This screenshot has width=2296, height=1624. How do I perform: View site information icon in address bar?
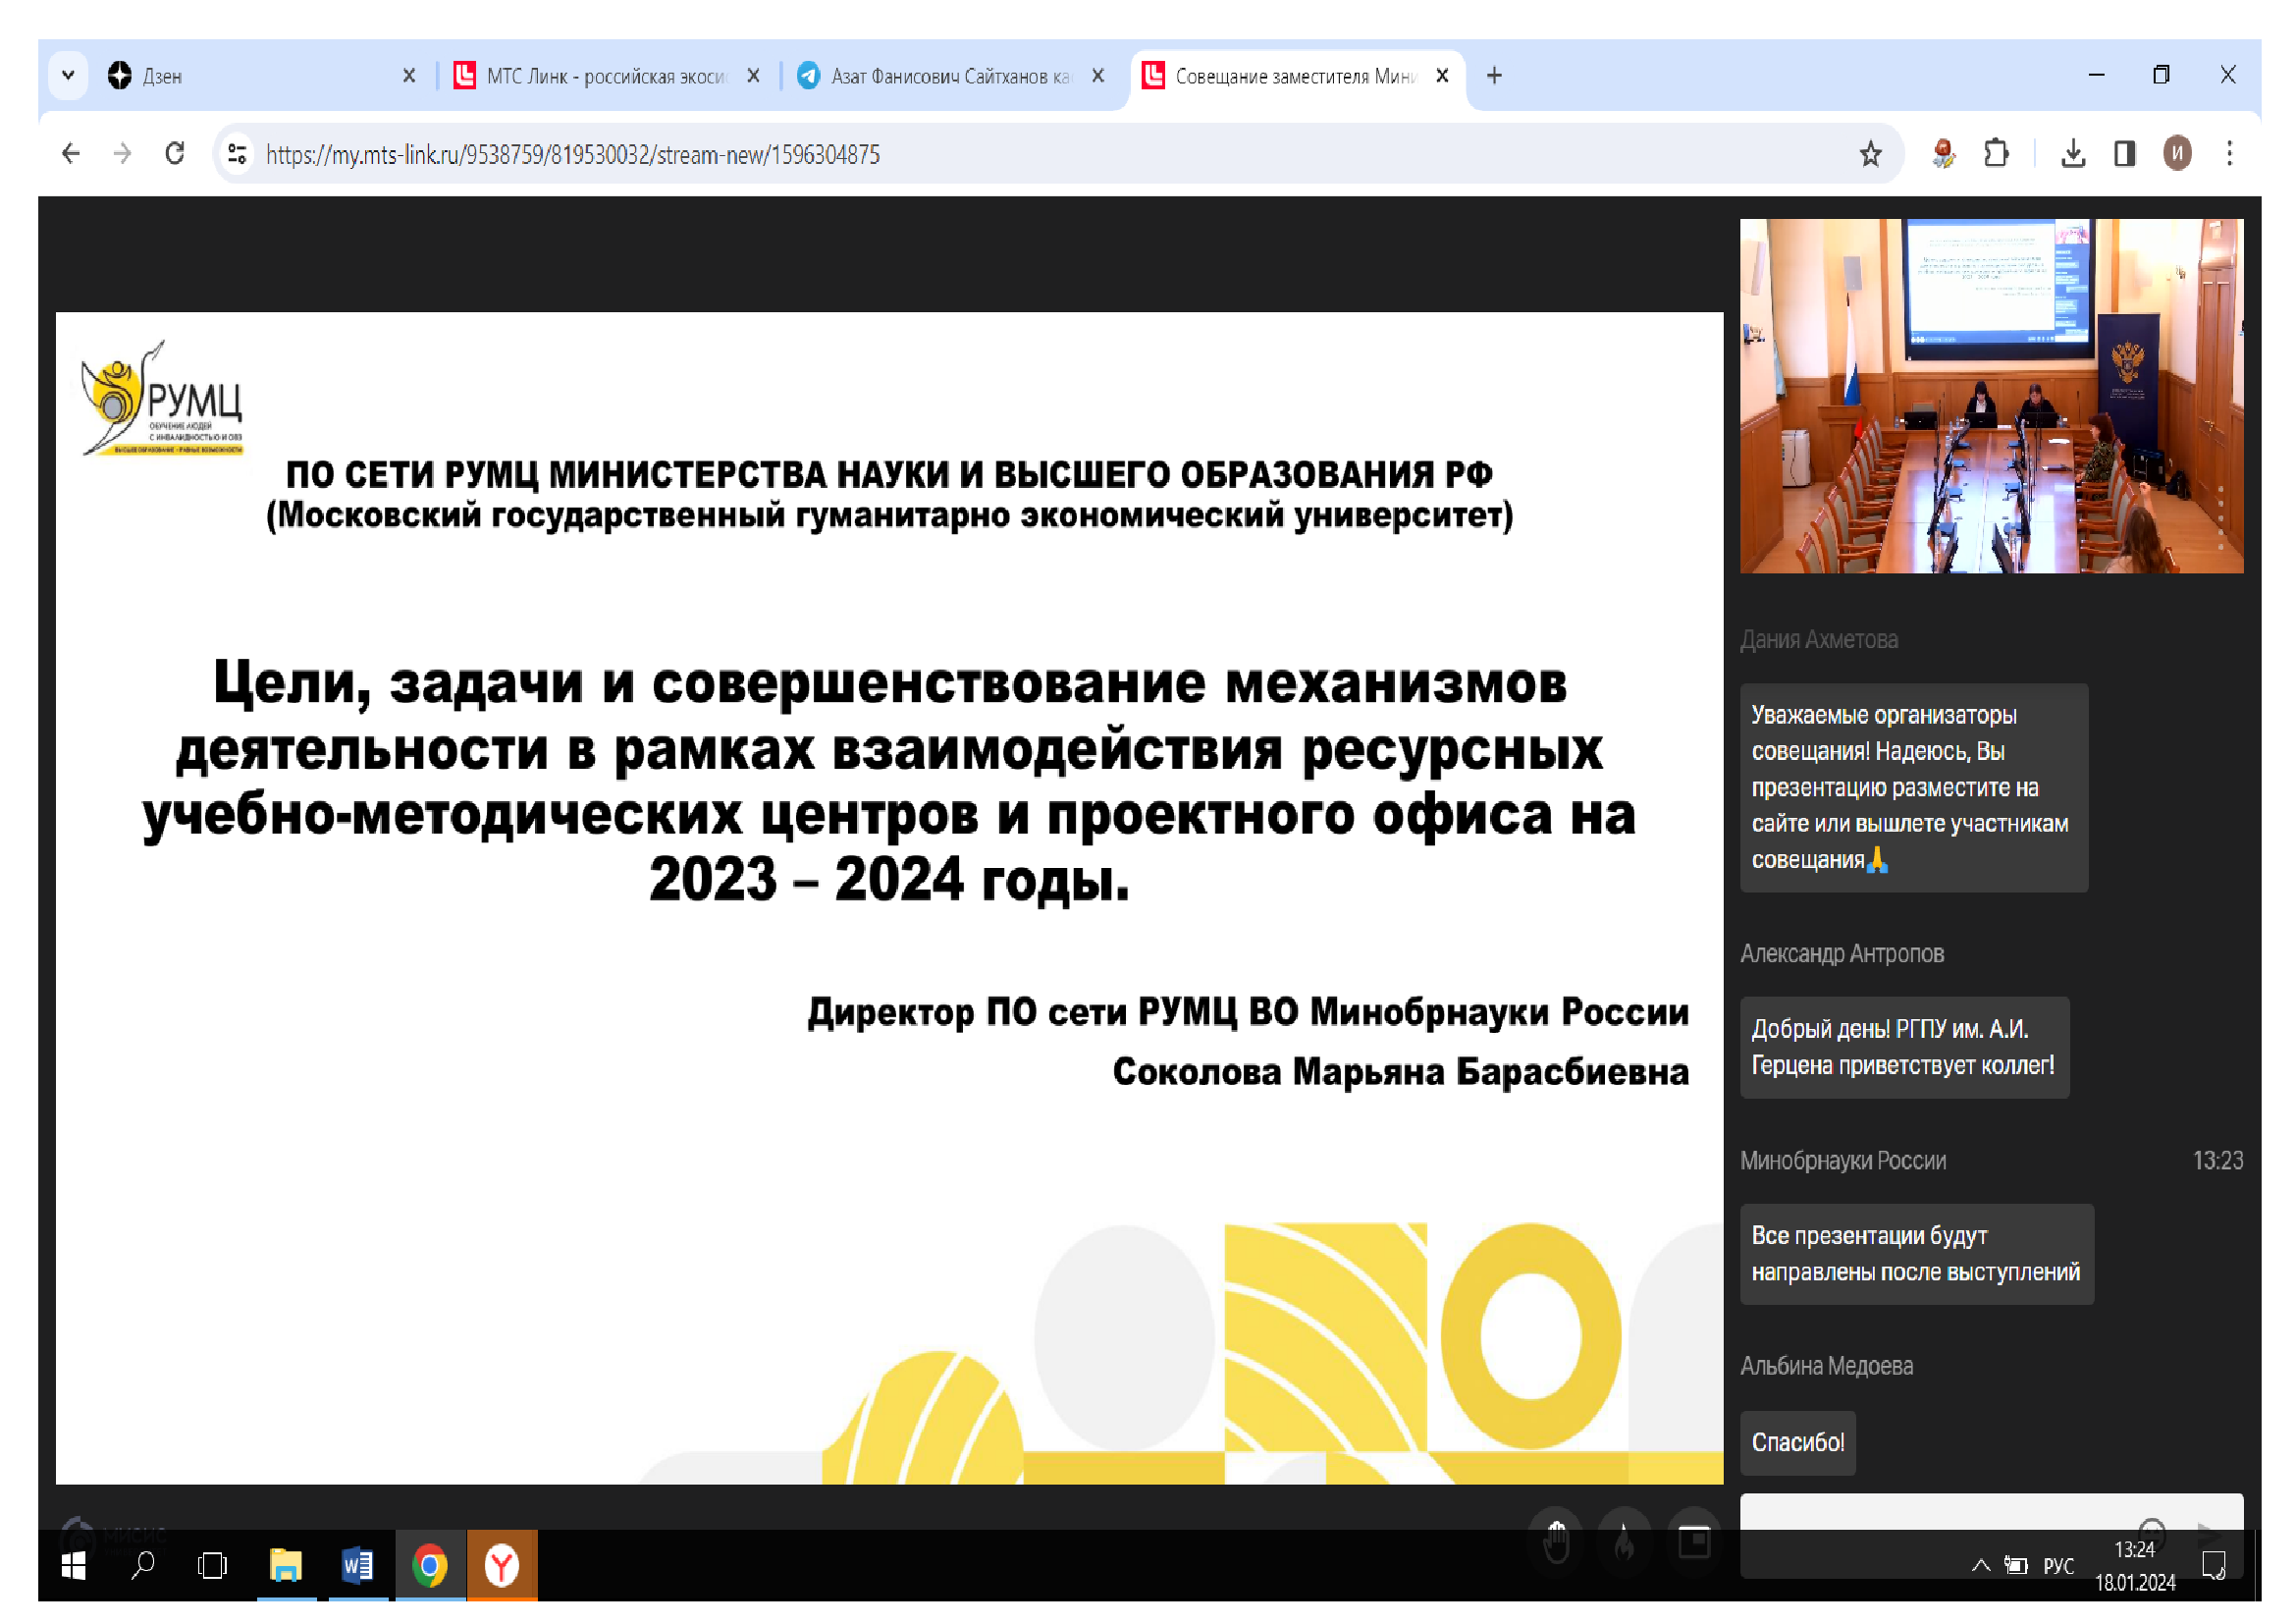coord(237,154)
